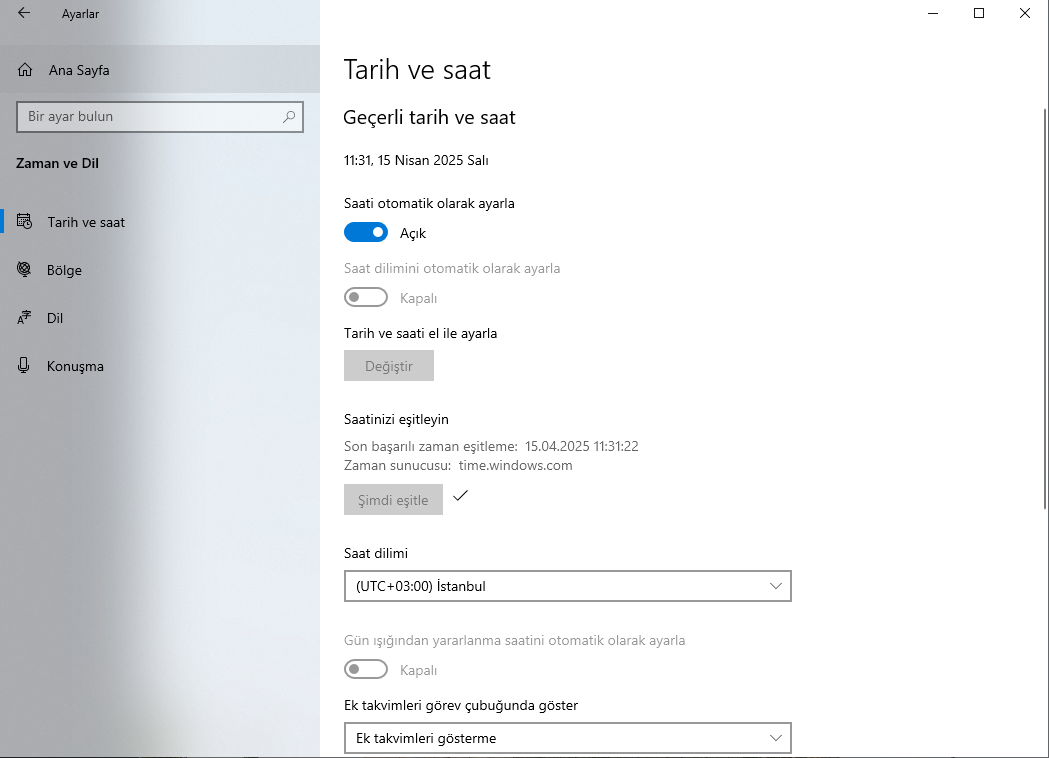Screen dimensions: 1049x758
Task: Toggle Saati otomatik olarak ayarla switch
Action: point(366,232)
